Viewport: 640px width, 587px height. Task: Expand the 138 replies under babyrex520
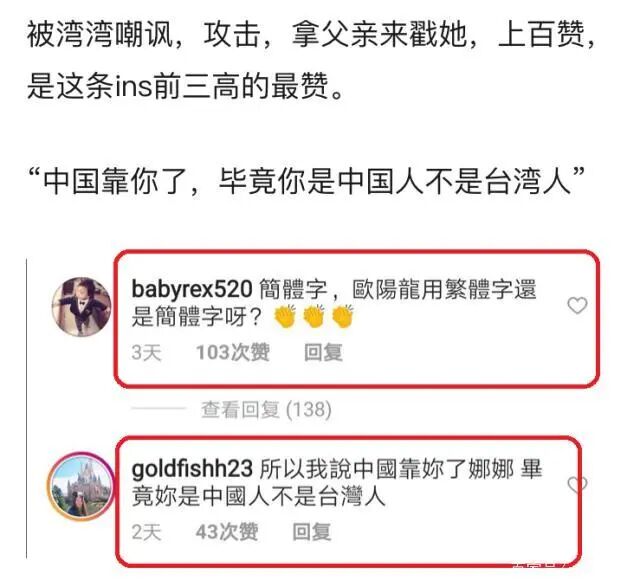266,409
